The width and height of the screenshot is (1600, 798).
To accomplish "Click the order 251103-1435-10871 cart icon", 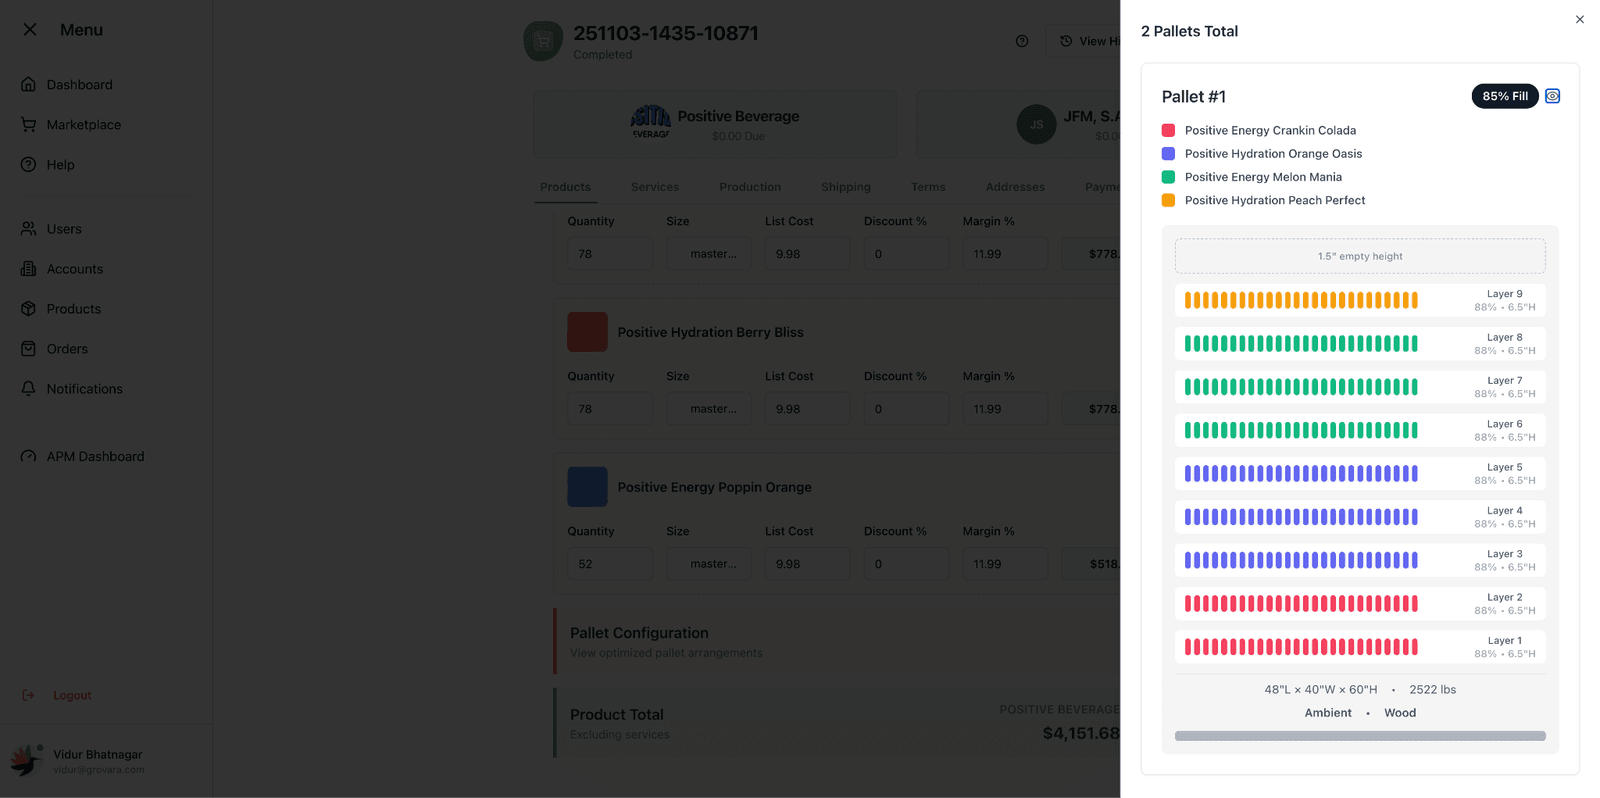I will pos(543,41).
